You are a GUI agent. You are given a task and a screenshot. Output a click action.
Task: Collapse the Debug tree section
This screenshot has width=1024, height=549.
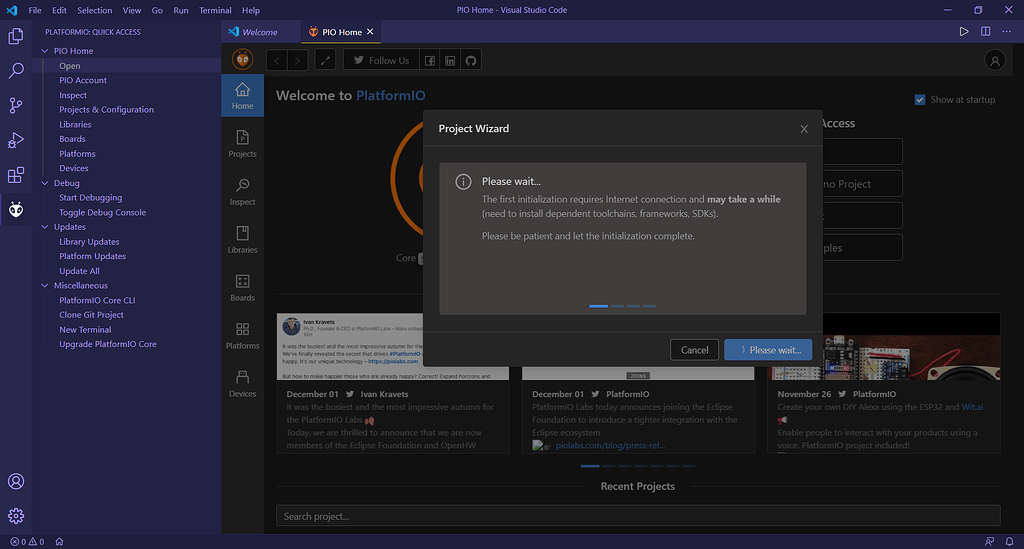click(44, 183)
